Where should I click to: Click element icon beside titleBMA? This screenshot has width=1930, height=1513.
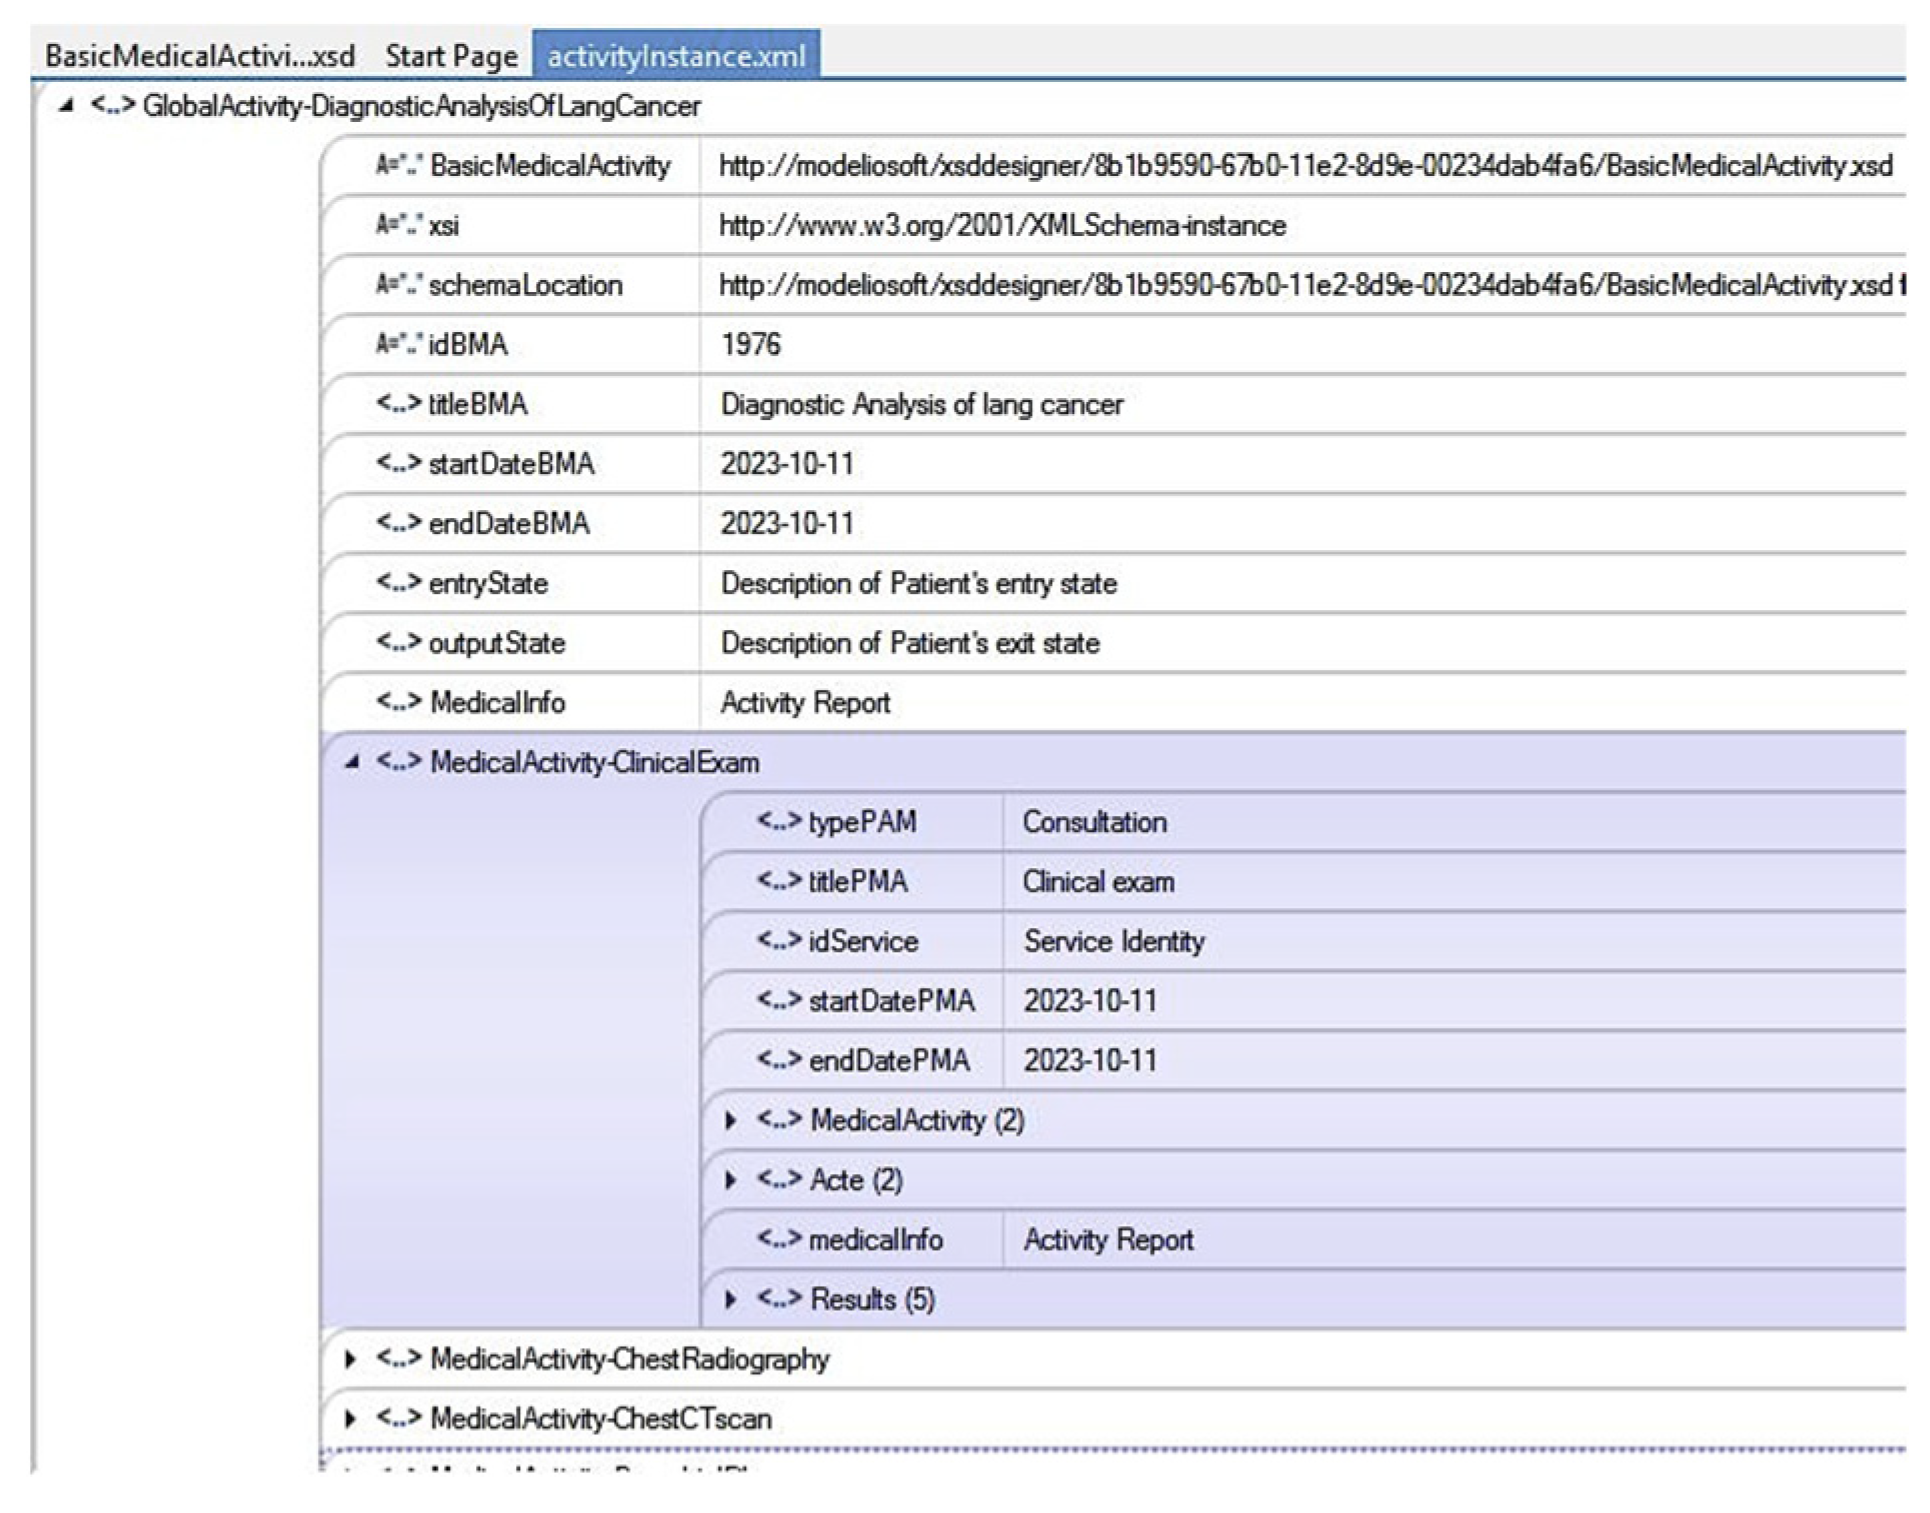tap(398, 404)
